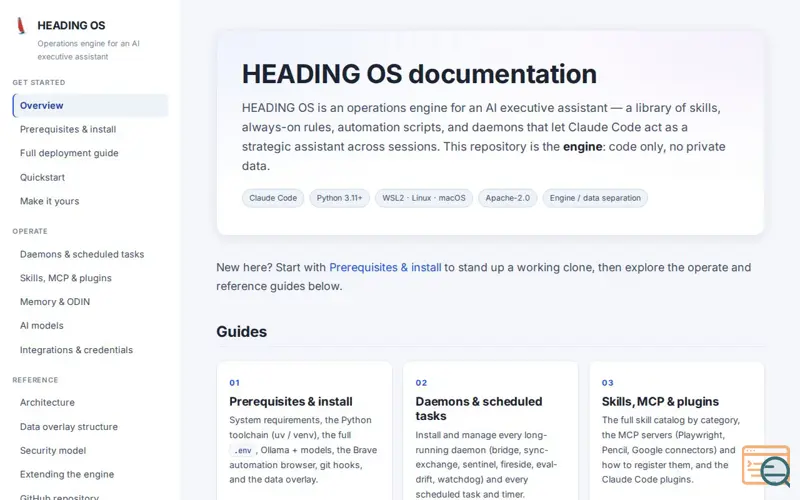800x500 pixels.
Task: Open Make it yours page
Action: click(49, 201)
